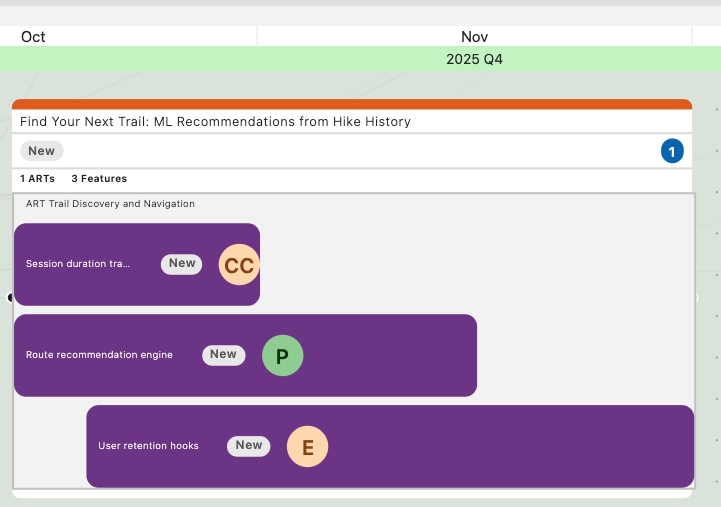Click the CC assignee avatar
The height and width of the screenshot is (507, 721).
(239, 265)
